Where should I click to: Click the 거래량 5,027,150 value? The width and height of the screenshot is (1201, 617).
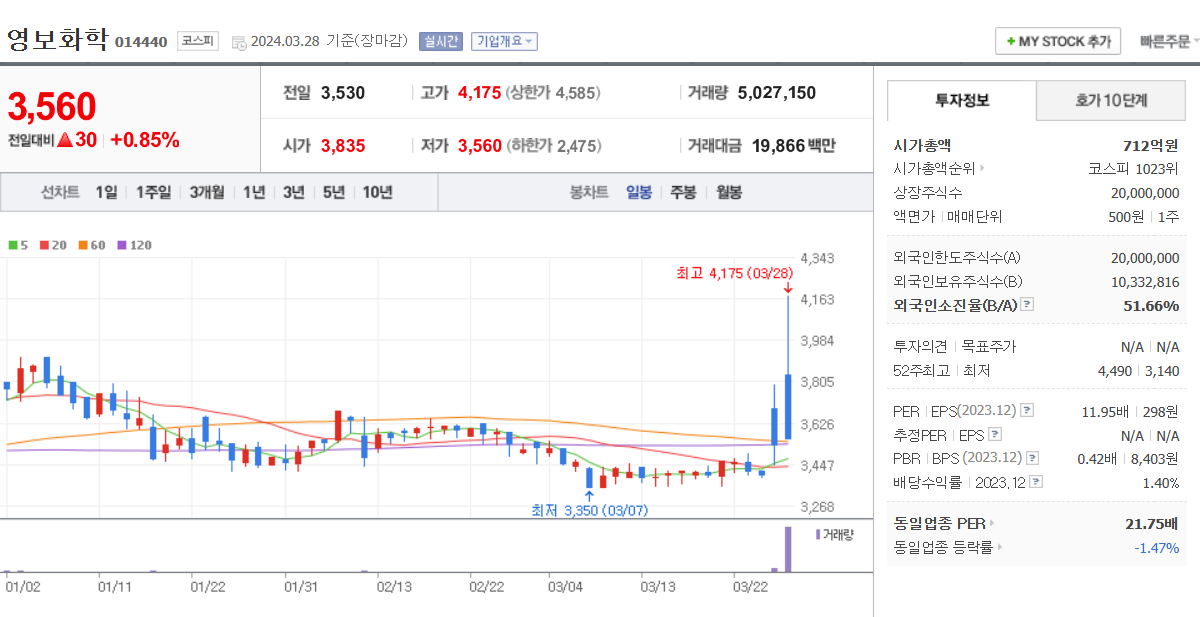[x=777, y=93]
